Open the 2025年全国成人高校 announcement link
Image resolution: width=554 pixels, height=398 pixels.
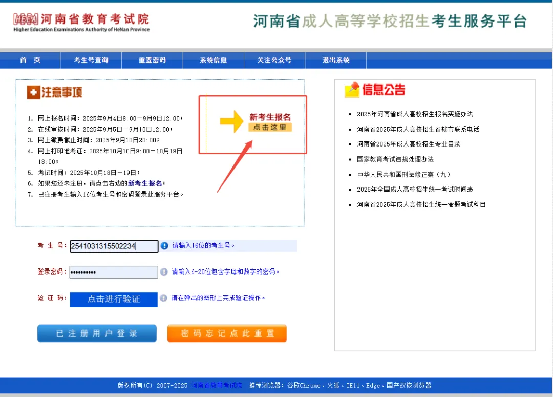tap(414, 189)
